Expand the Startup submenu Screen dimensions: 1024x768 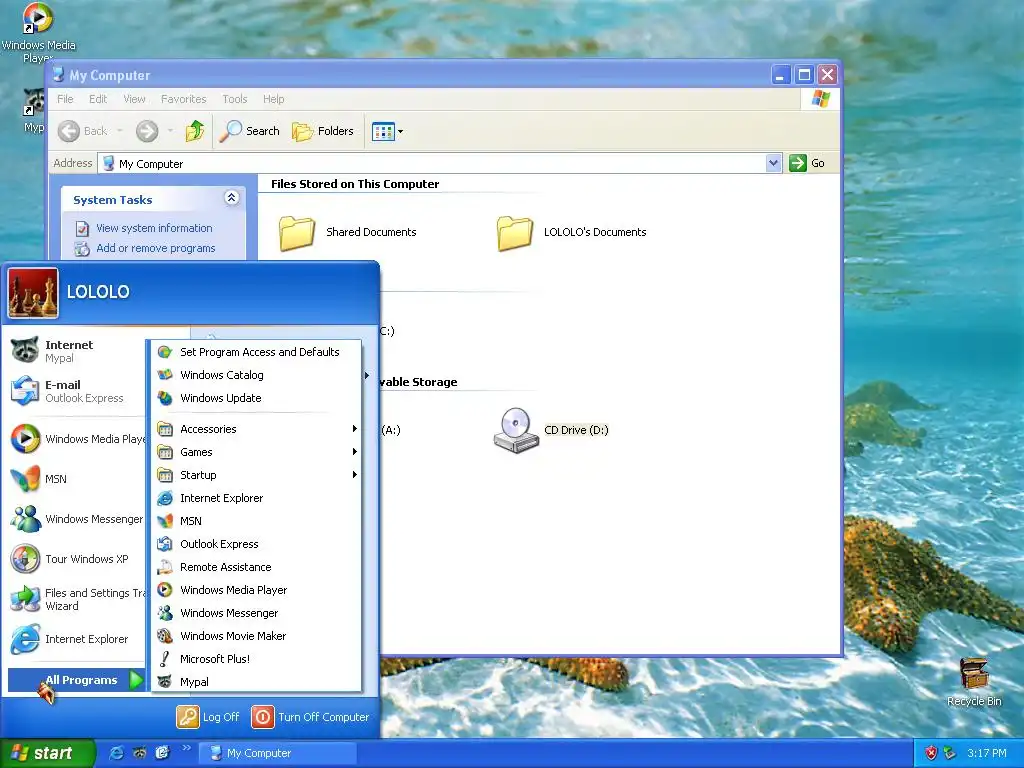click(257, 475)
